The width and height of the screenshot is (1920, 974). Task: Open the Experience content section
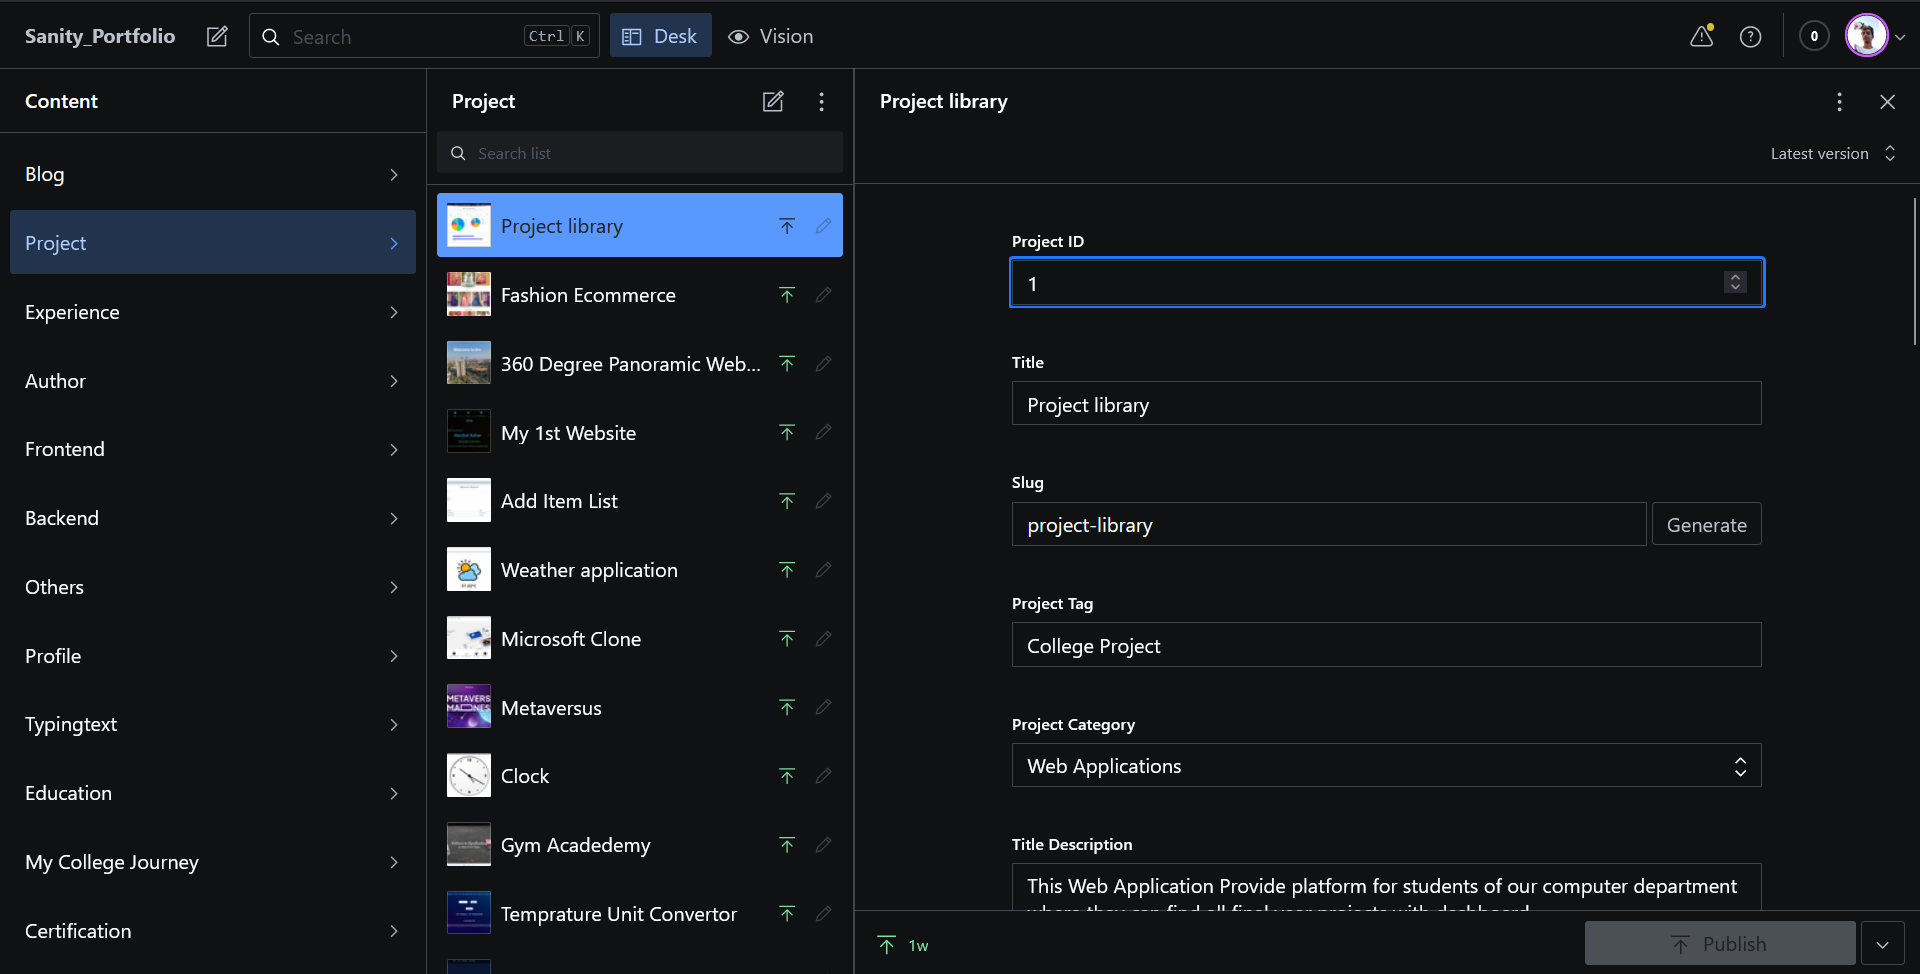pos(212,312)
